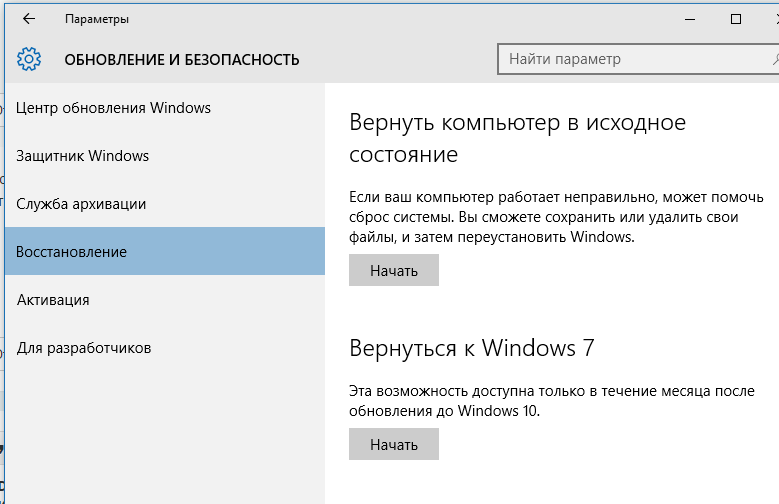
Task: Click heading 'Вернуть компьютер в исходное состояние'
Action: pos(517,139)
